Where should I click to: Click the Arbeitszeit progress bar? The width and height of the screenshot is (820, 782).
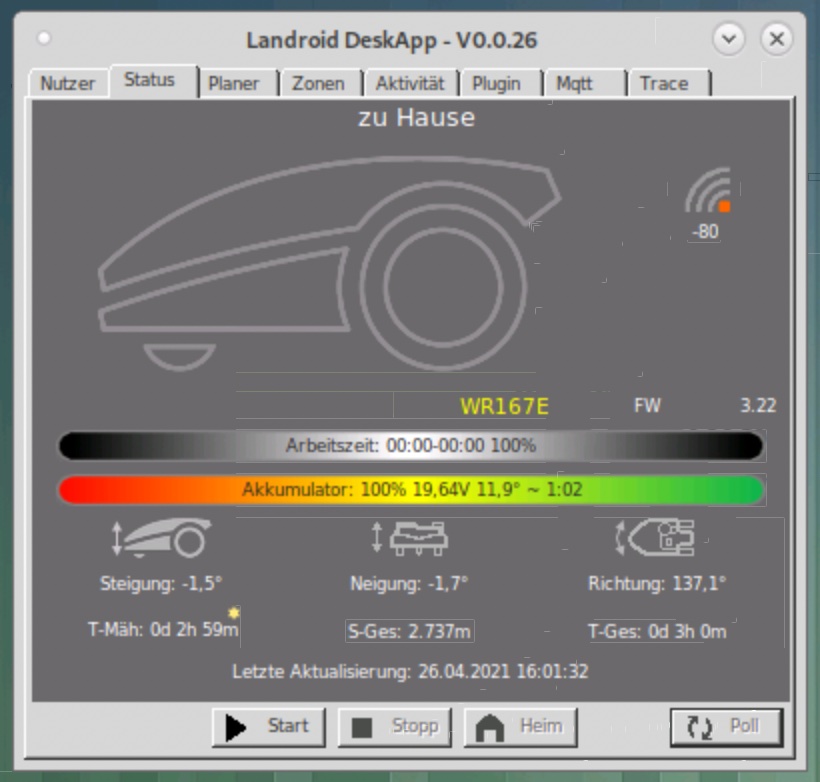pos(411,446)
